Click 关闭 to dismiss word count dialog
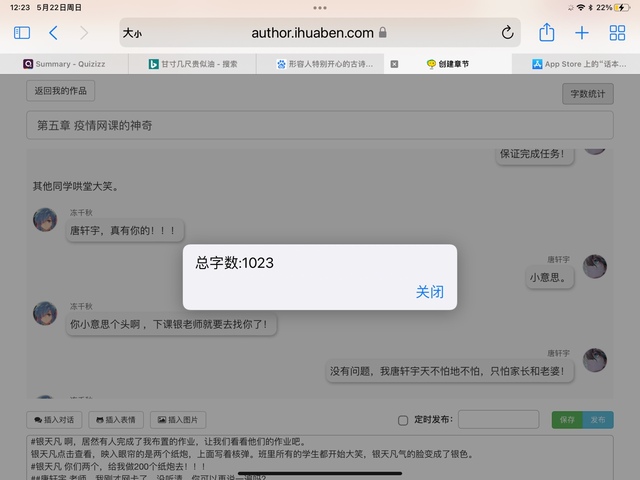The image size is (640, 480). tap(429, 292)
